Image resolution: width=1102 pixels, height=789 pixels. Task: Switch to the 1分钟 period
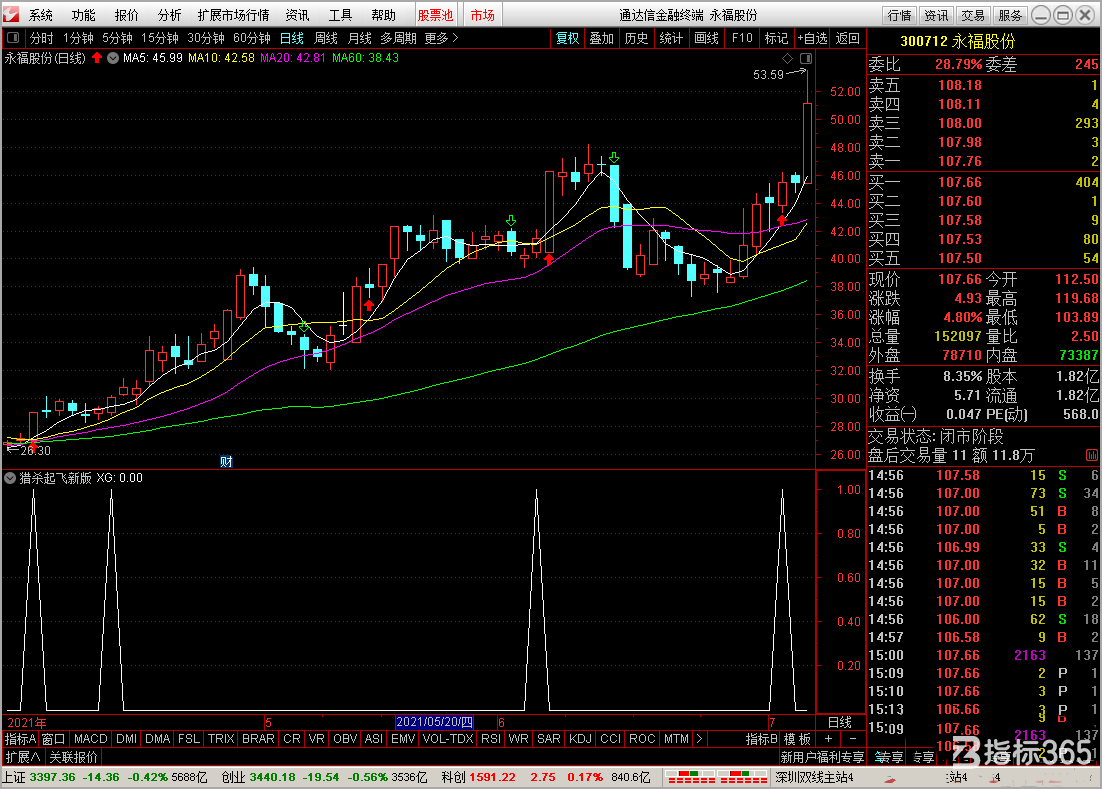tap(78, 38)
